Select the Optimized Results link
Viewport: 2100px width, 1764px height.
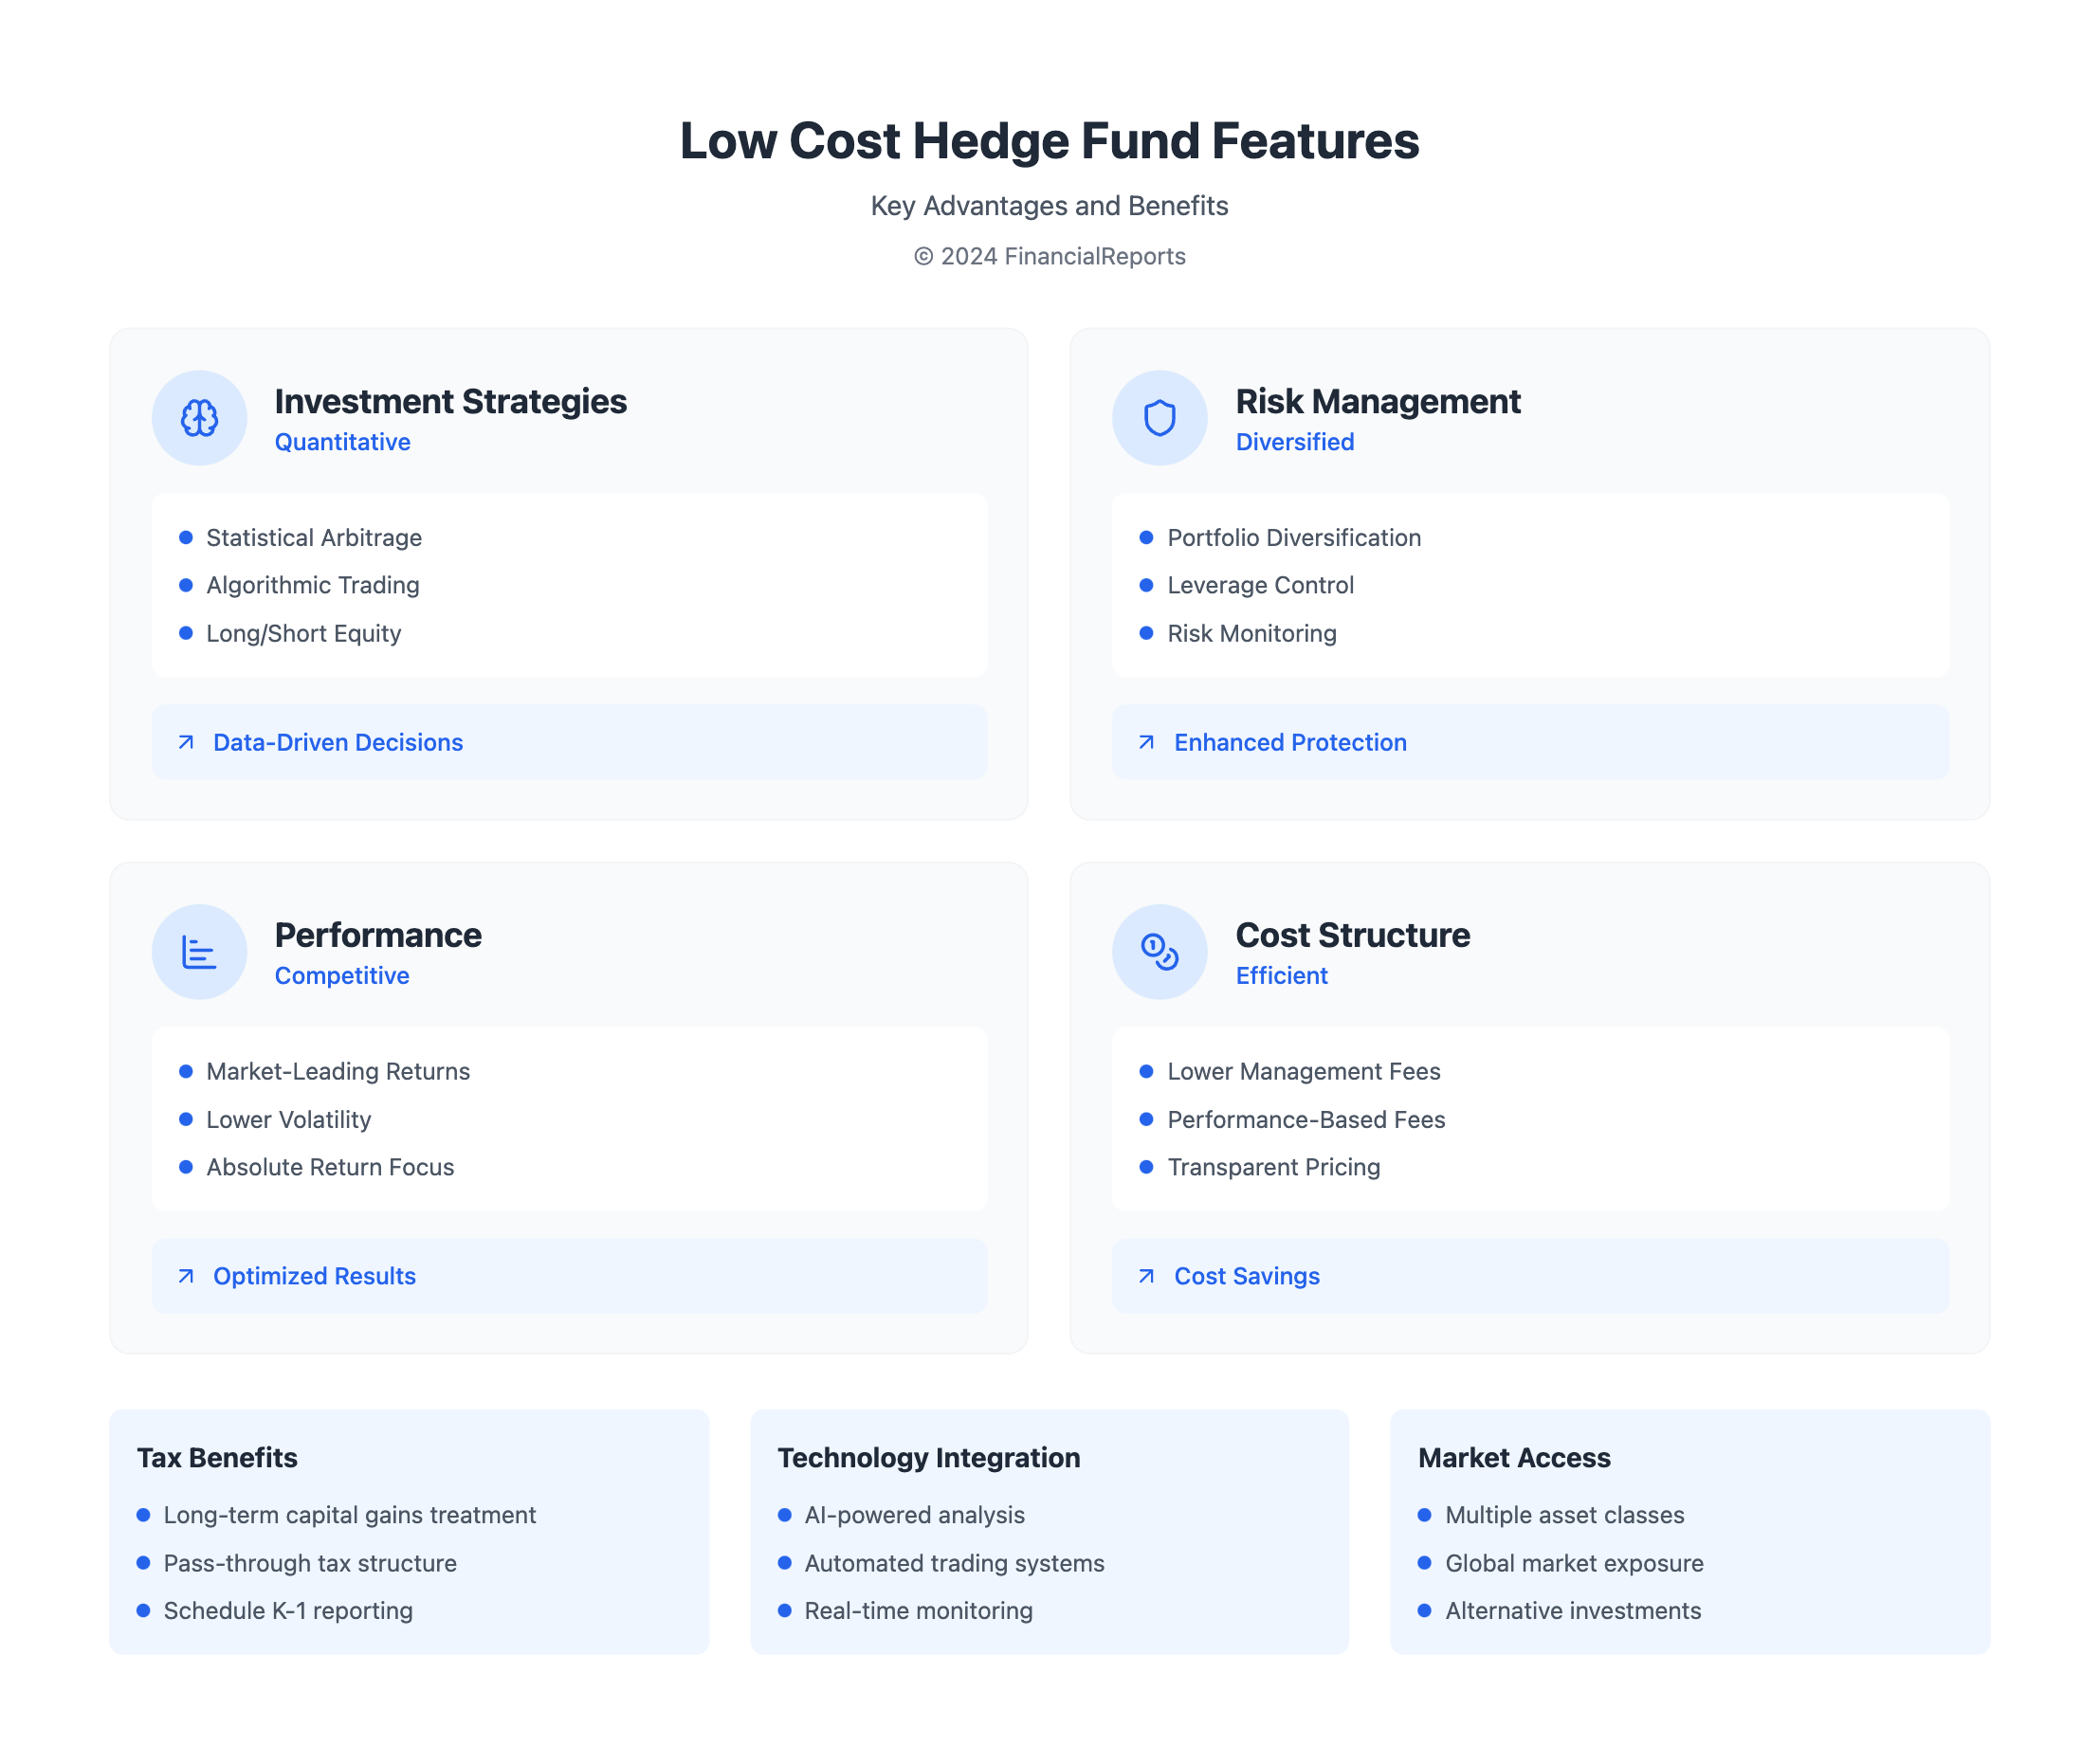[x=314, y=1276]
